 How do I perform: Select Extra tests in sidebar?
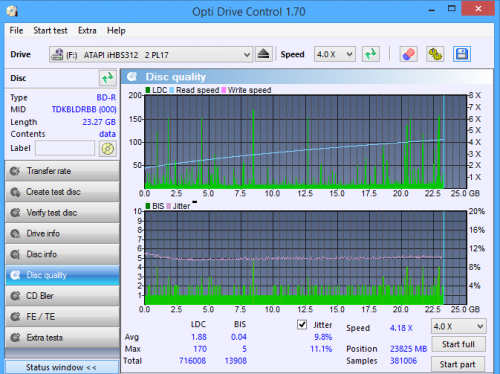pyautogui.click(x=62, y=338)
